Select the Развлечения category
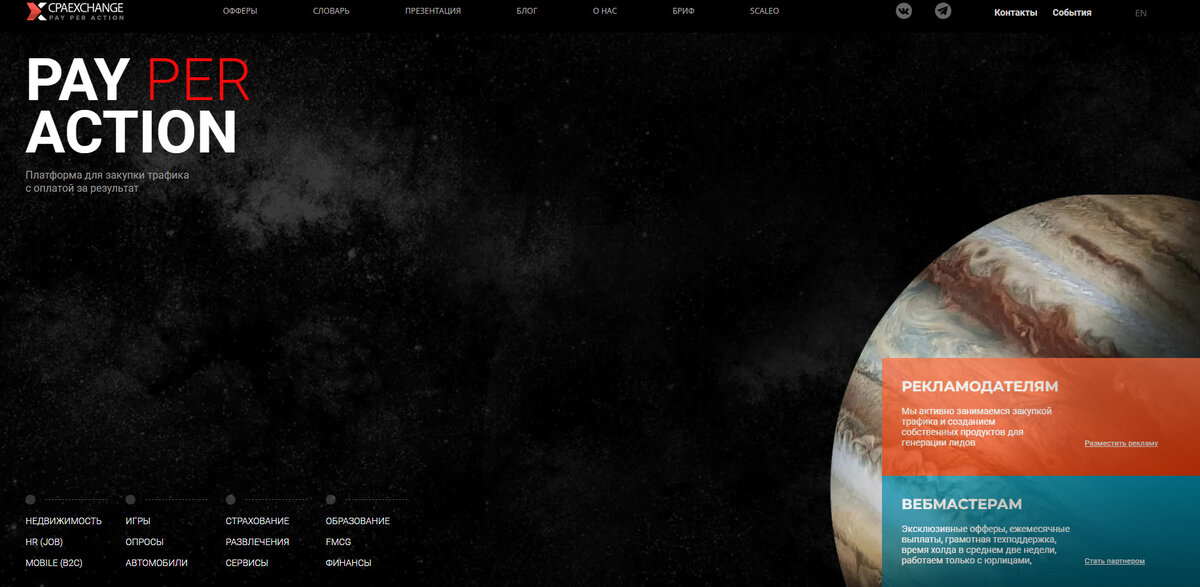The height and width of the screenshot is (587, 1200). coord(257,542)
